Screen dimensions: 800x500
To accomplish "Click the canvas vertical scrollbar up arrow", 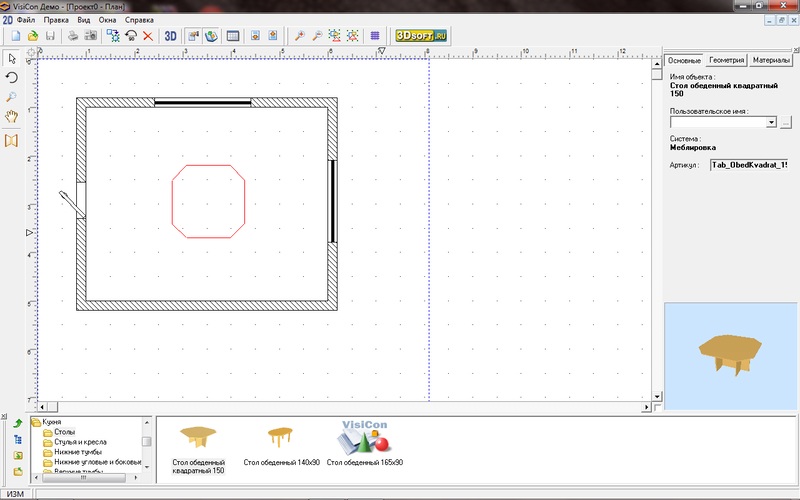I will [657, 64].
